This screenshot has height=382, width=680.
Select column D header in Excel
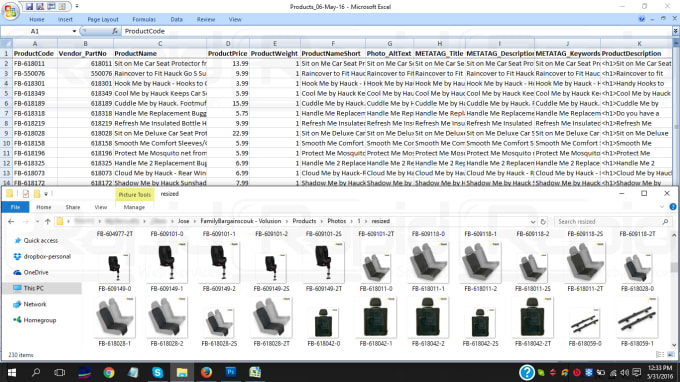(228, 43)
